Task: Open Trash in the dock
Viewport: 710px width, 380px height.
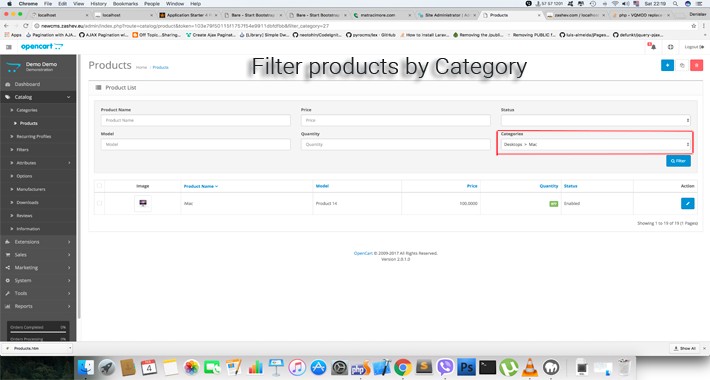Action: (624, 367)
